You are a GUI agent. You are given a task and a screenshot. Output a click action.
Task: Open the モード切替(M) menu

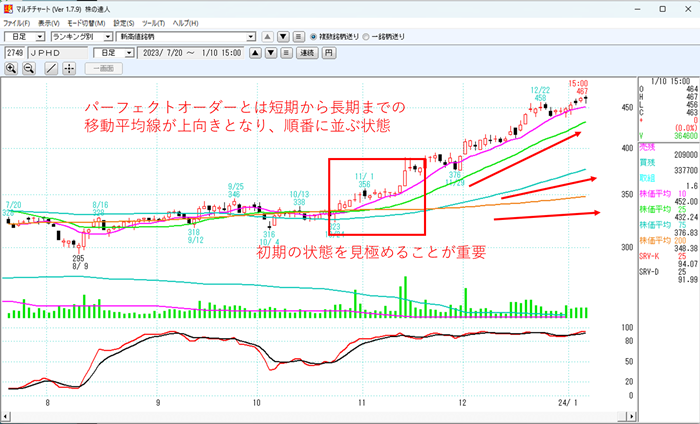[87, 21]
